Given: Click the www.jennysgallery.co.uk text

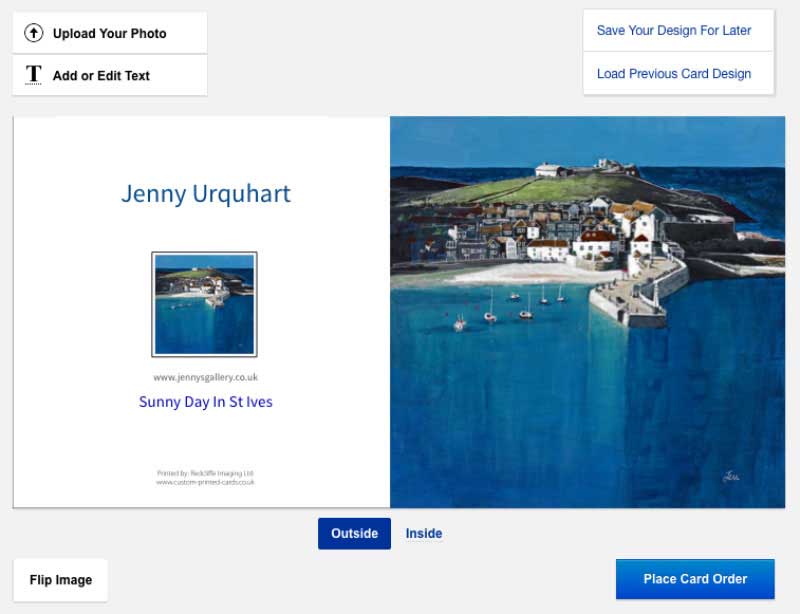Looking at the screenshot, I should [205, 377].
